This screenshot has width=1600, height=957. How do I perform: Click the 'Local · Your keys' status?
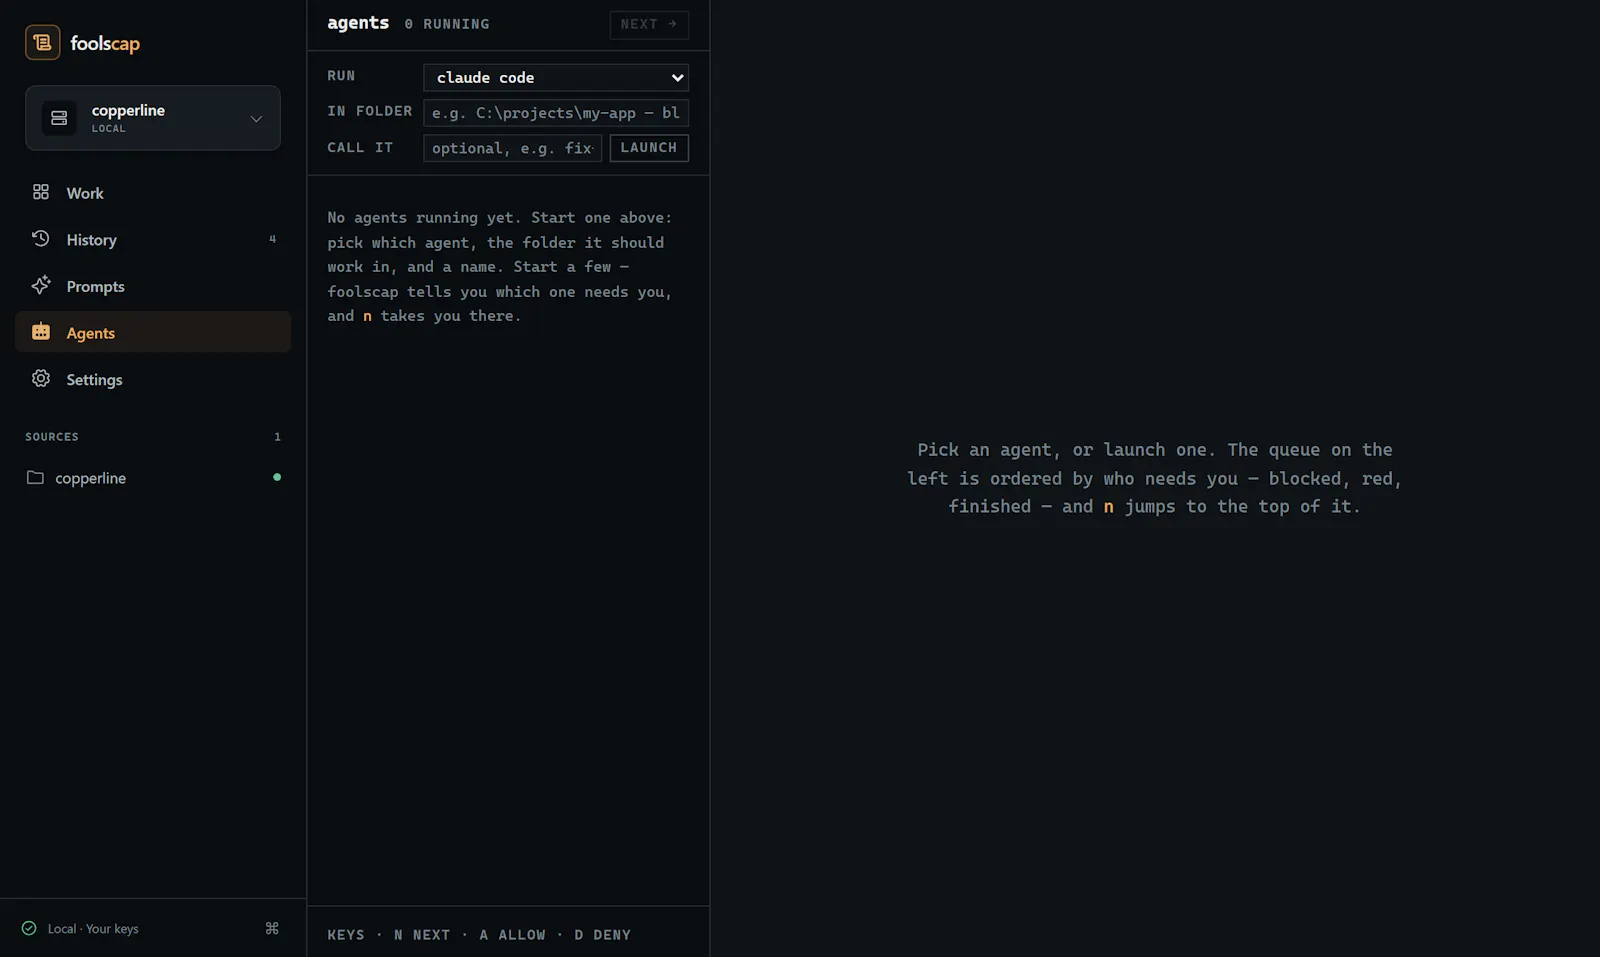click(93, 929)
